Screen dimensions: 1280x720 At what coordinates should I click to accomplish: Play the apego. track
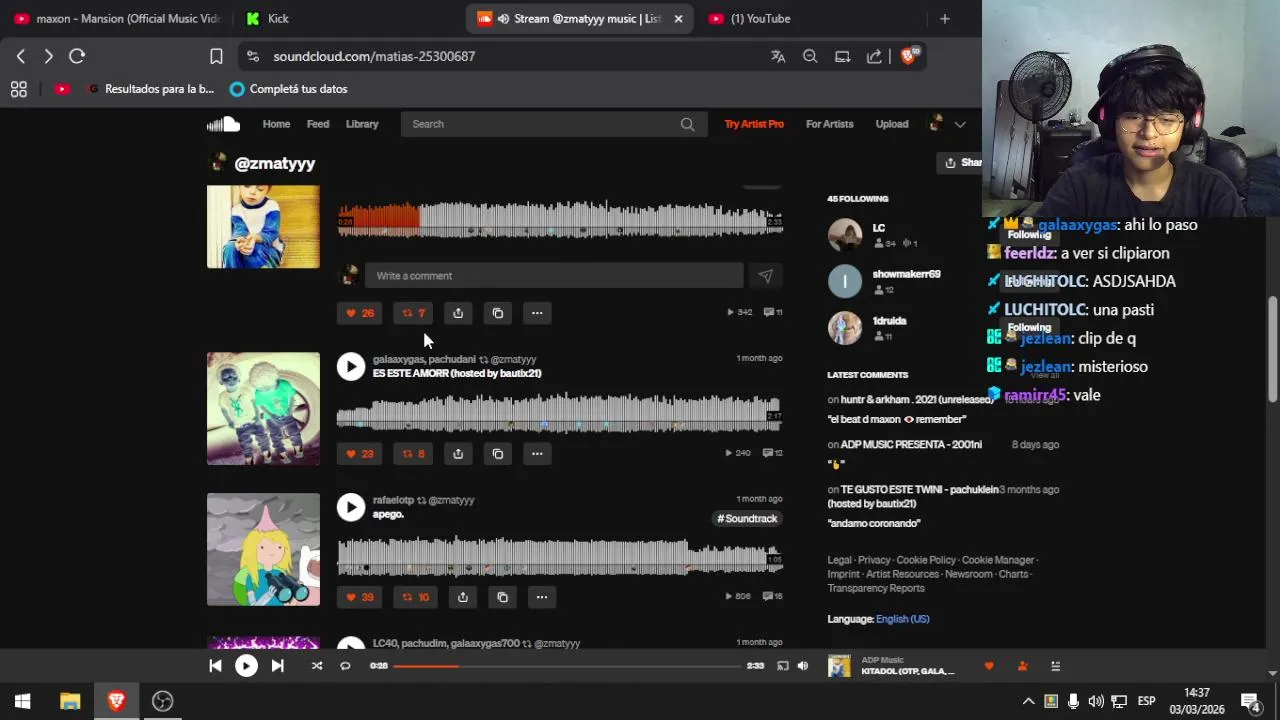click(351, 507)
